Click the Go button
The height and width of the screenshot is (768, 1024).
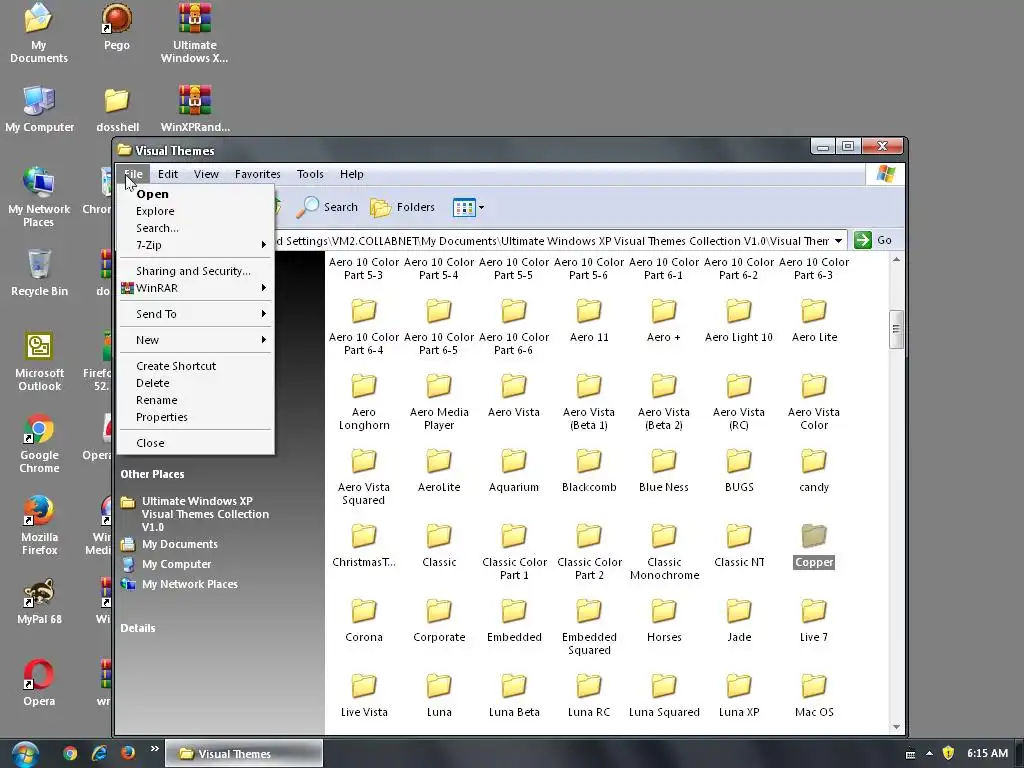873,240
